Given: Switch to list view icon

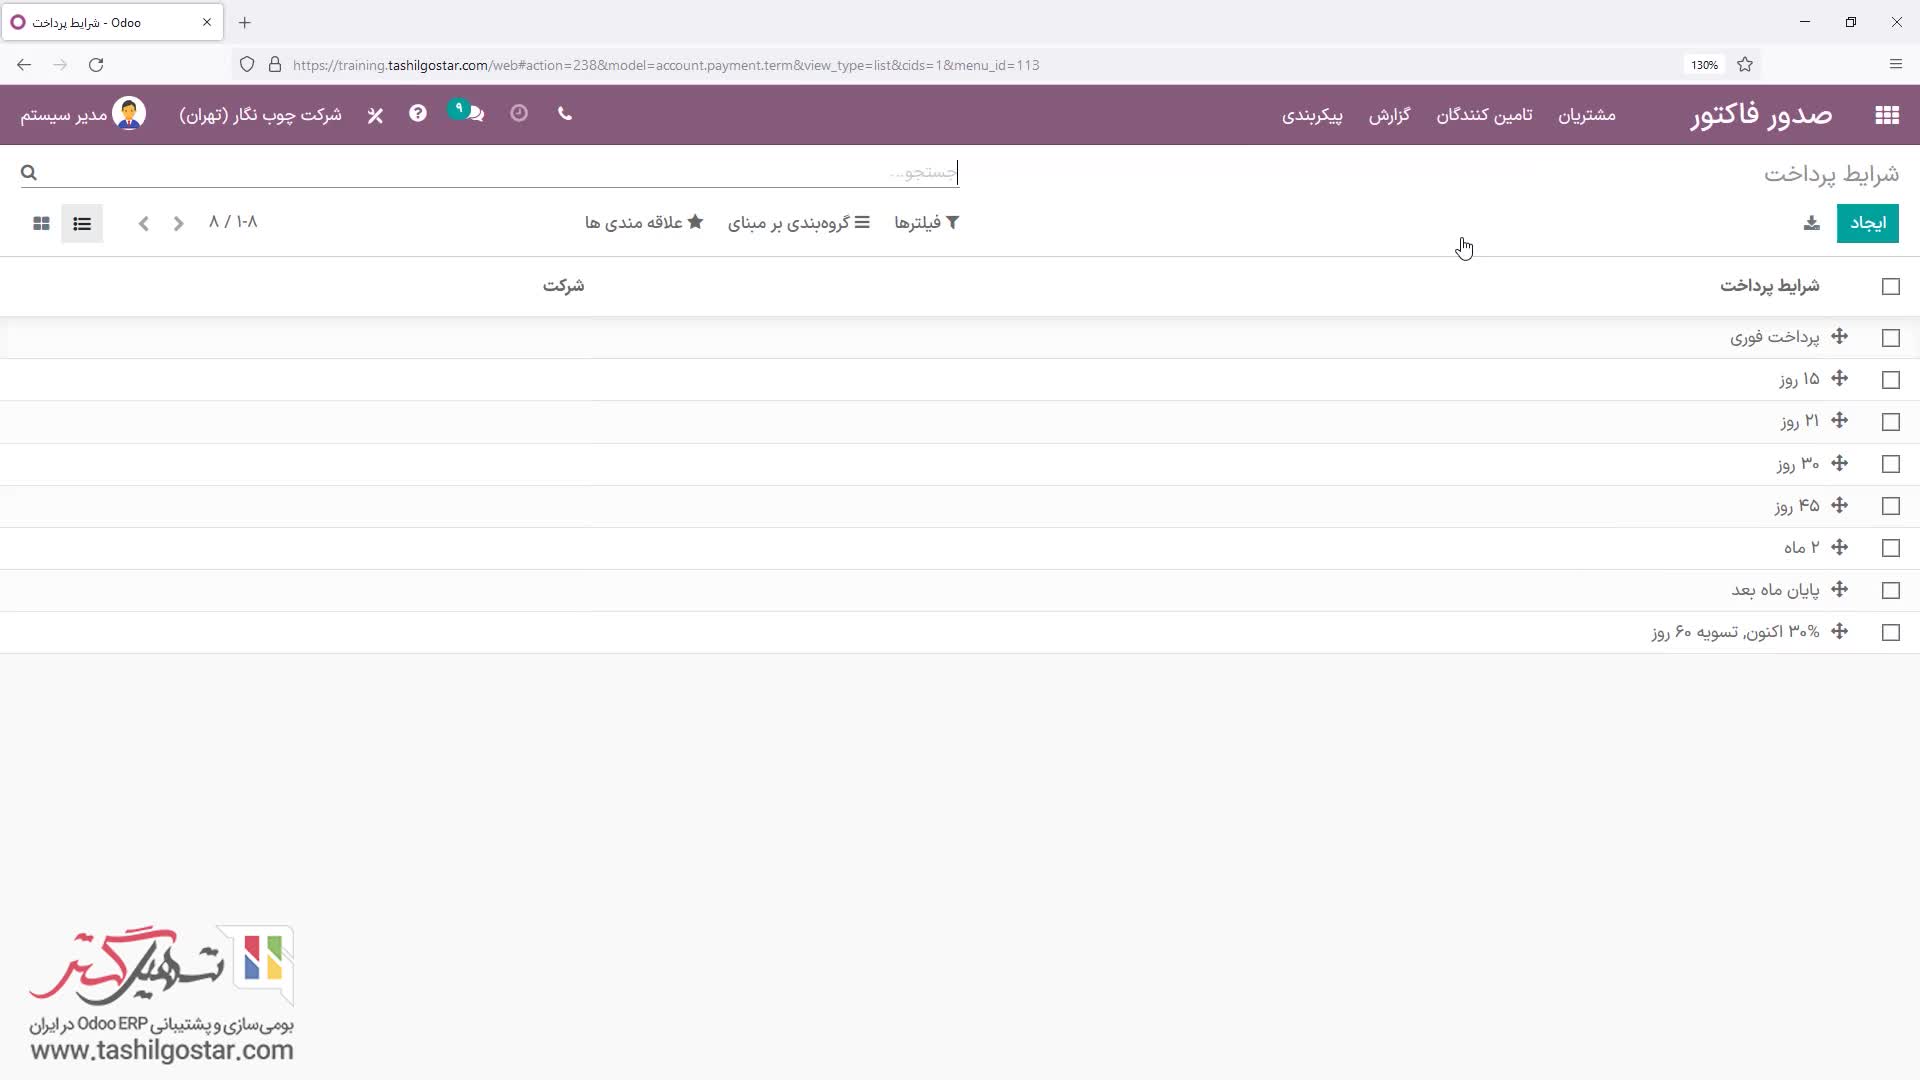Looking at the screenshot, I should coord(82,223).
